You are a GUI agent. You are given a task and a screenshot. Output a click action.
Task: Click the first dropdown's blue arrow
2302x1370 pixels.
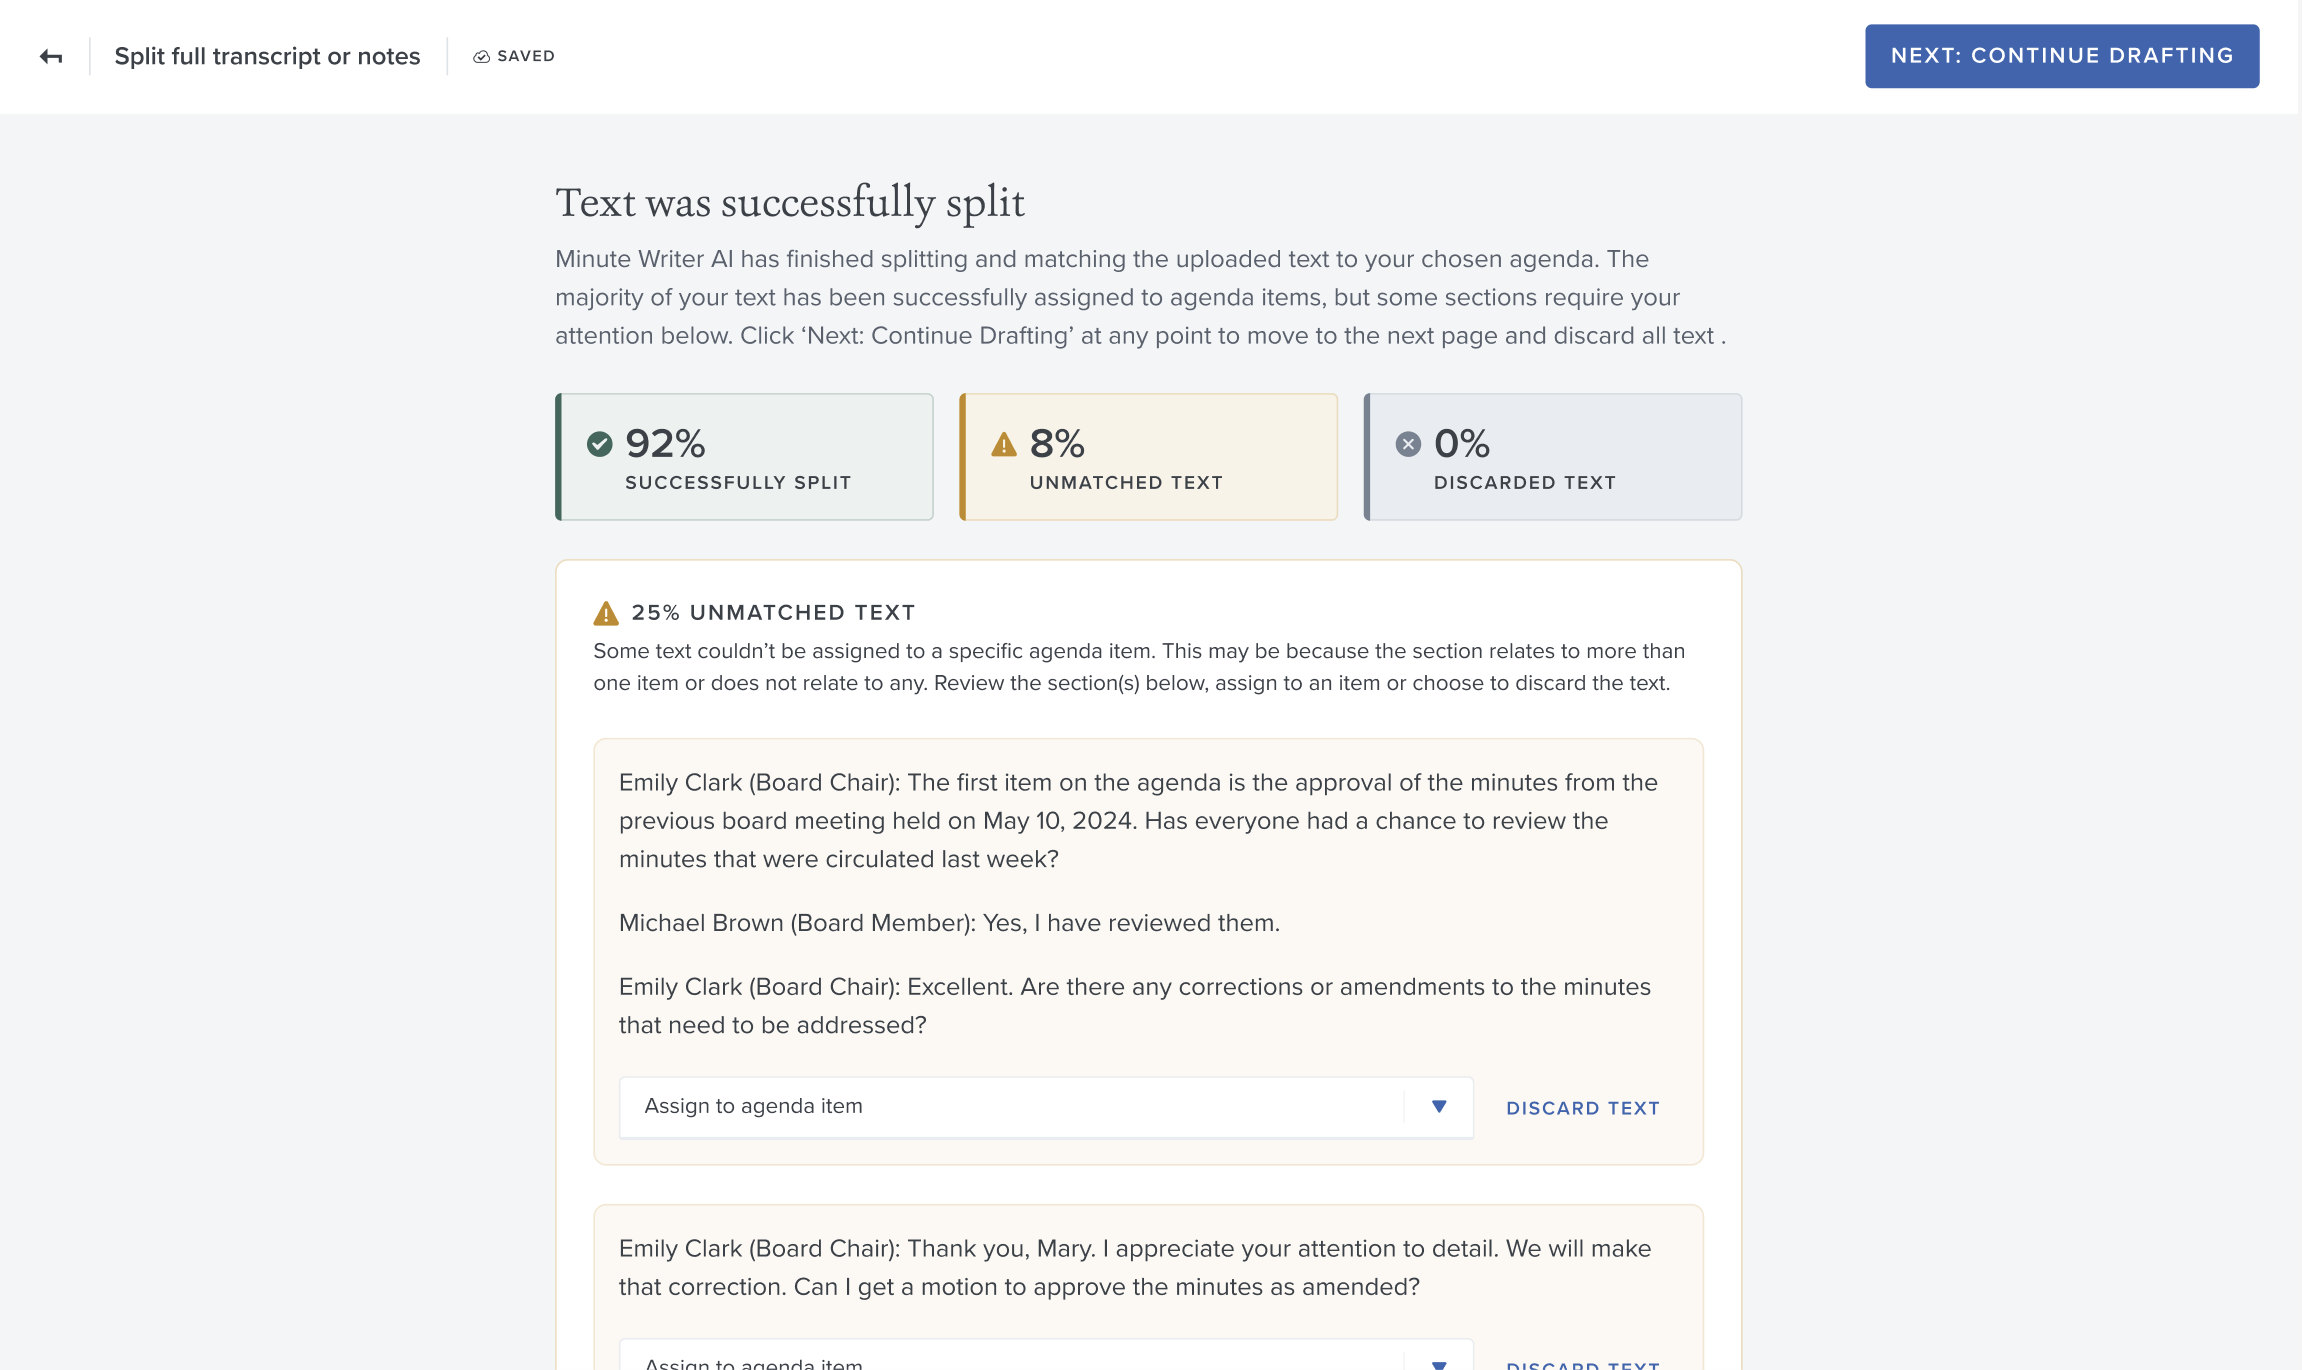click(x=1439, y=1107)
